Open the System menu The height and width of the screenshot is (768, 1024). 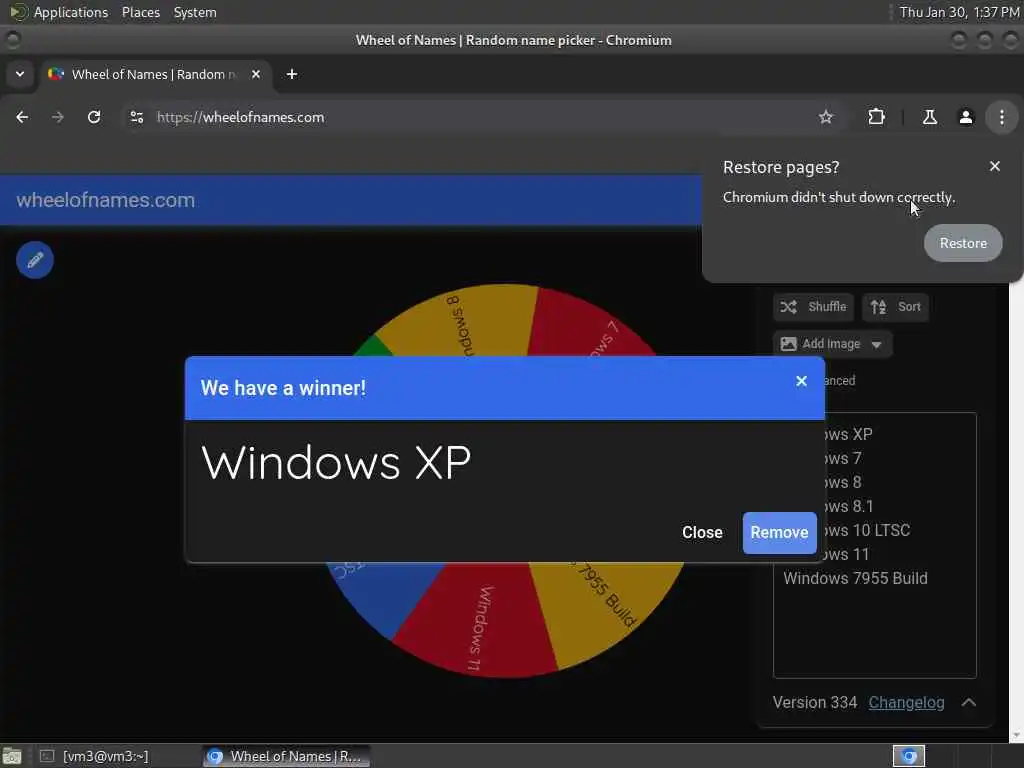[x=195, y=12]
